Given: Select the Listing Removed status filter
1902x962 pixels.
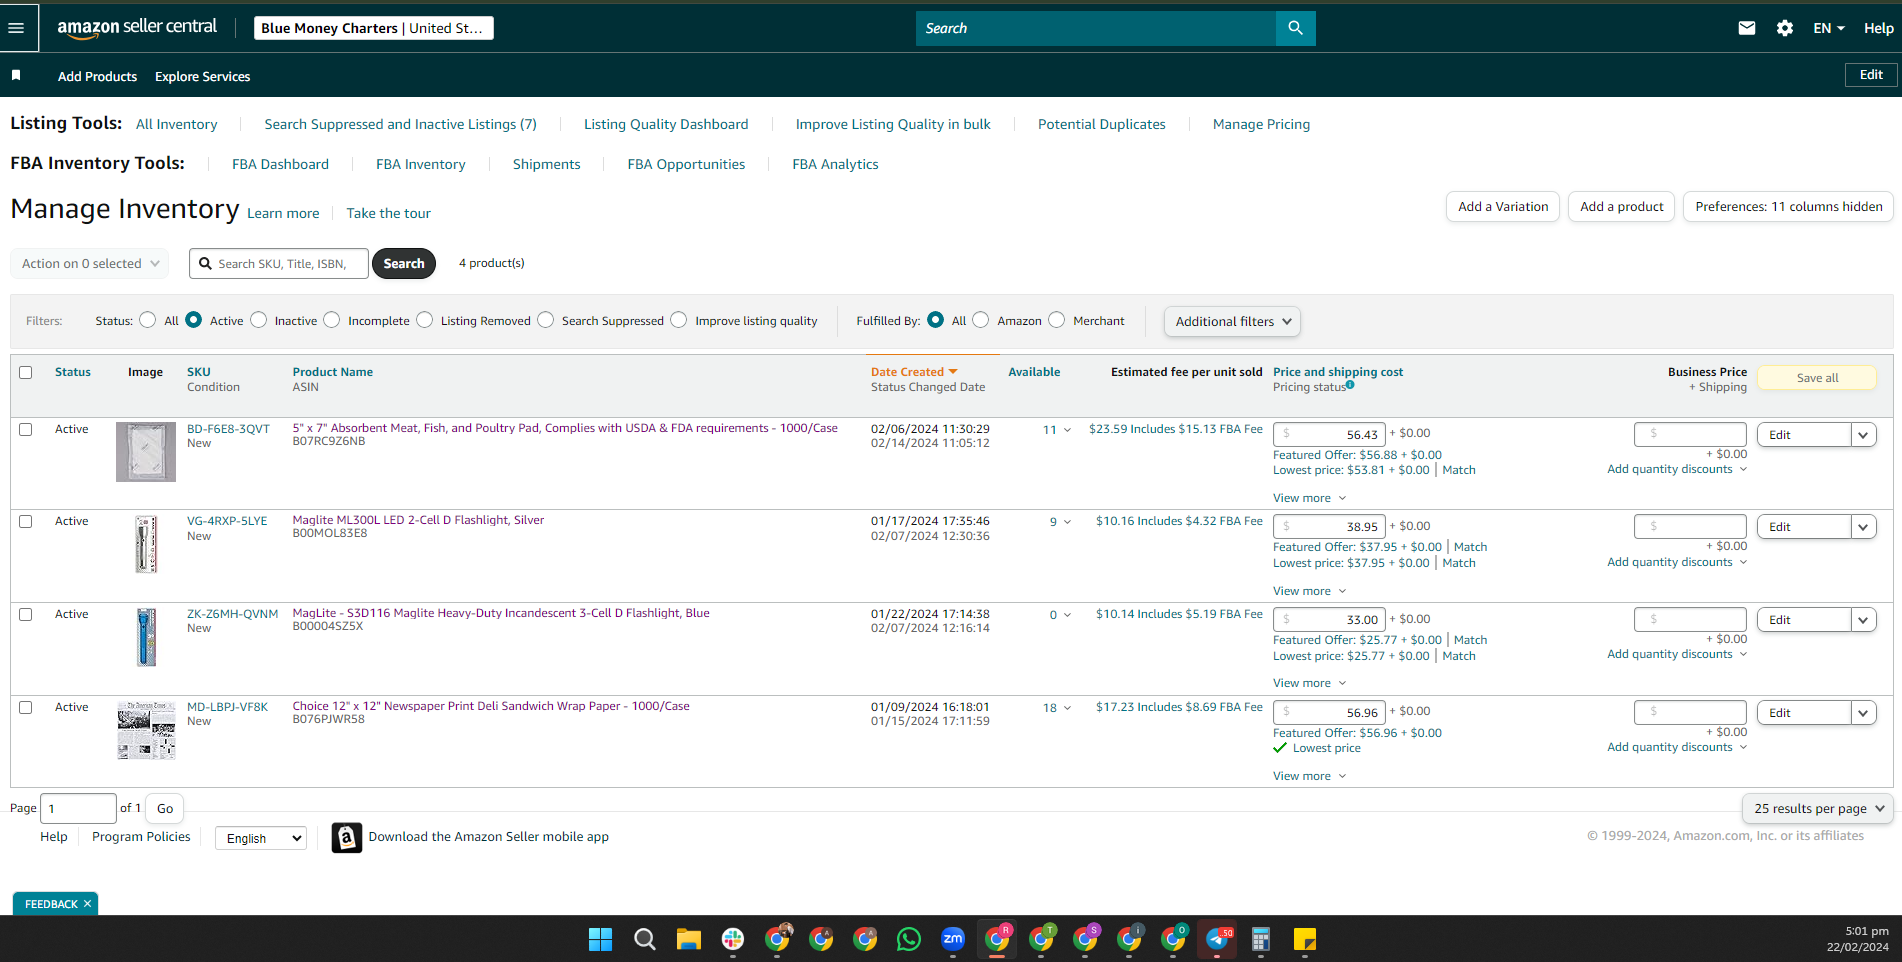Looking at the screenshot, I should [425, 320].
